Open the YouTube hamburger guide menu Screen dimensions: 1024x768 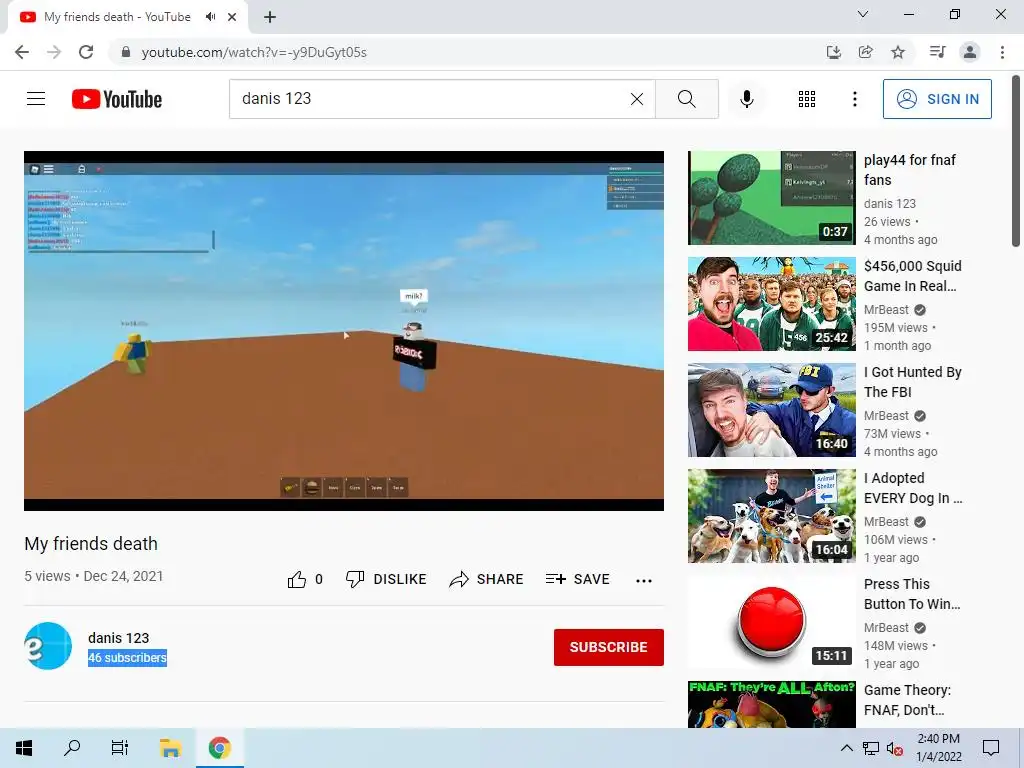(36, 99)
